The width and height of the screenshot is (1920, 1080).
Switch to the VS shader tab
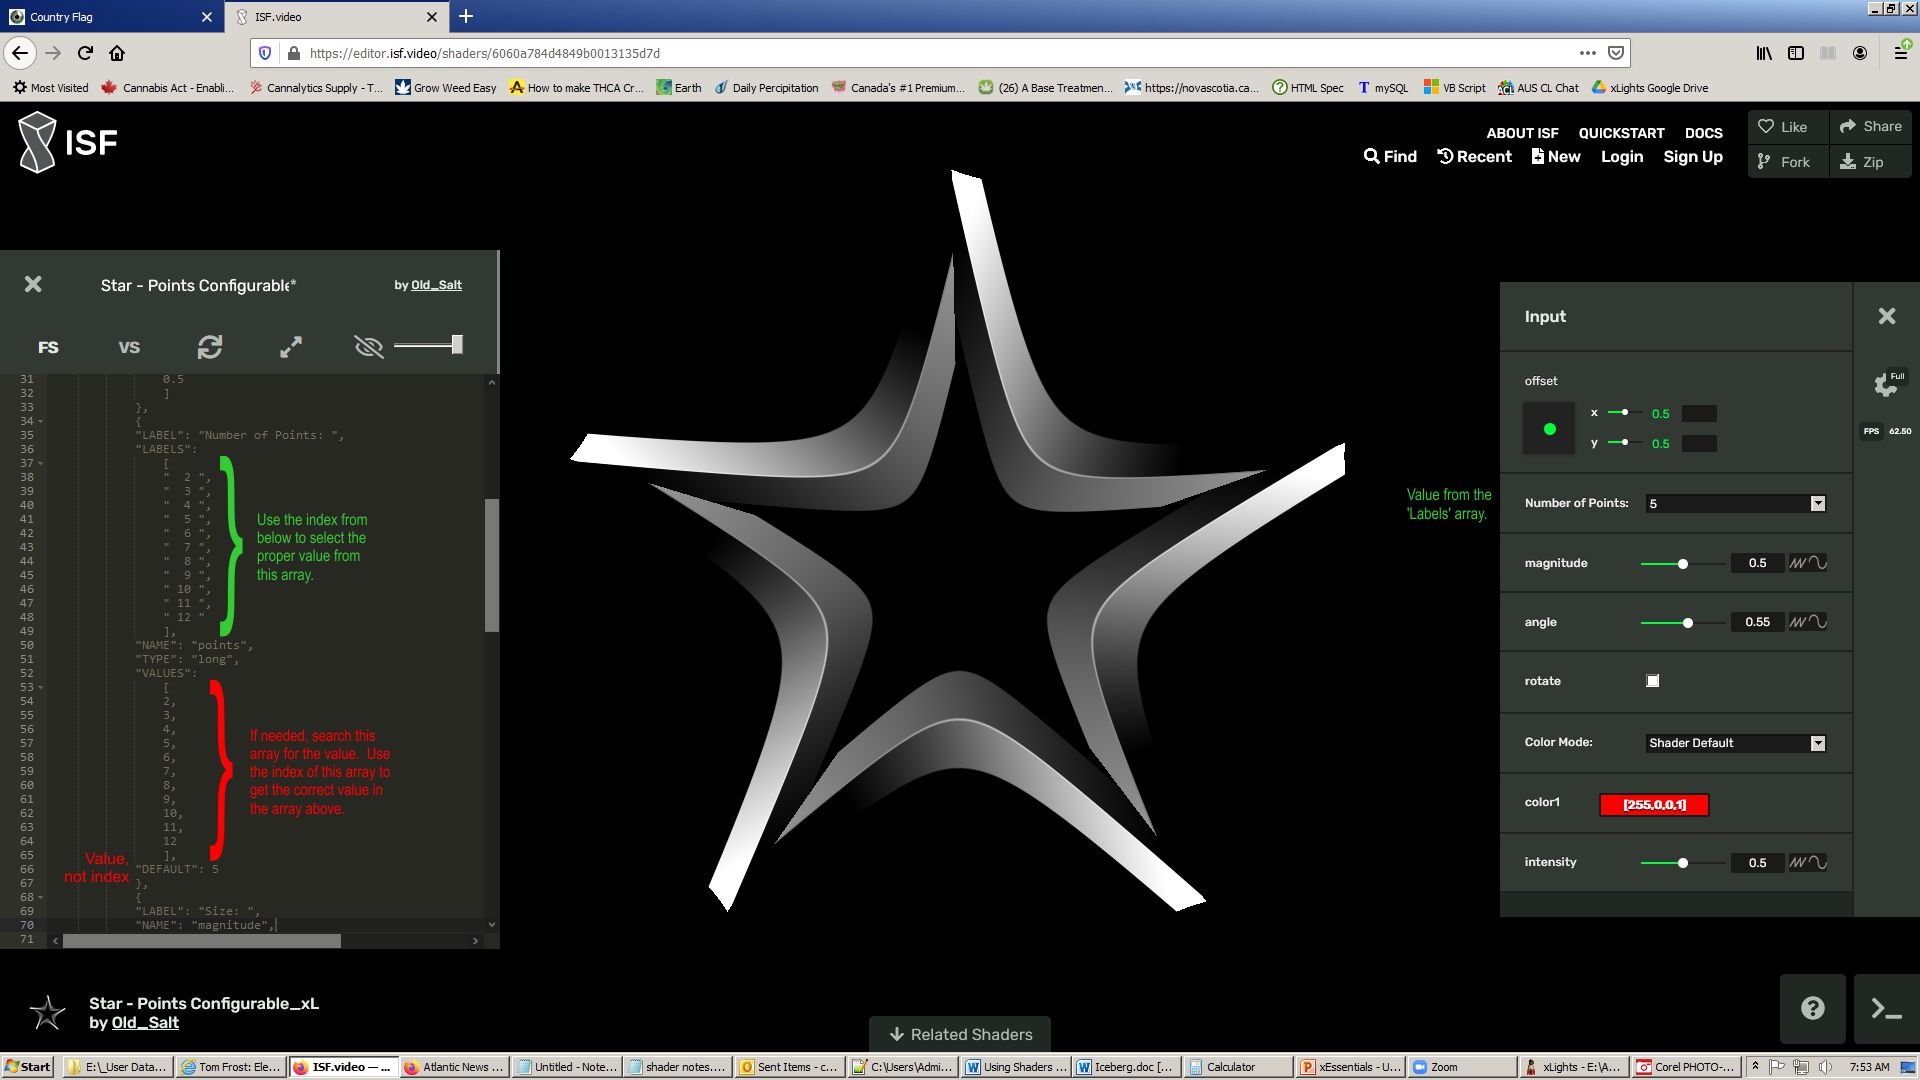pos(129,348)
